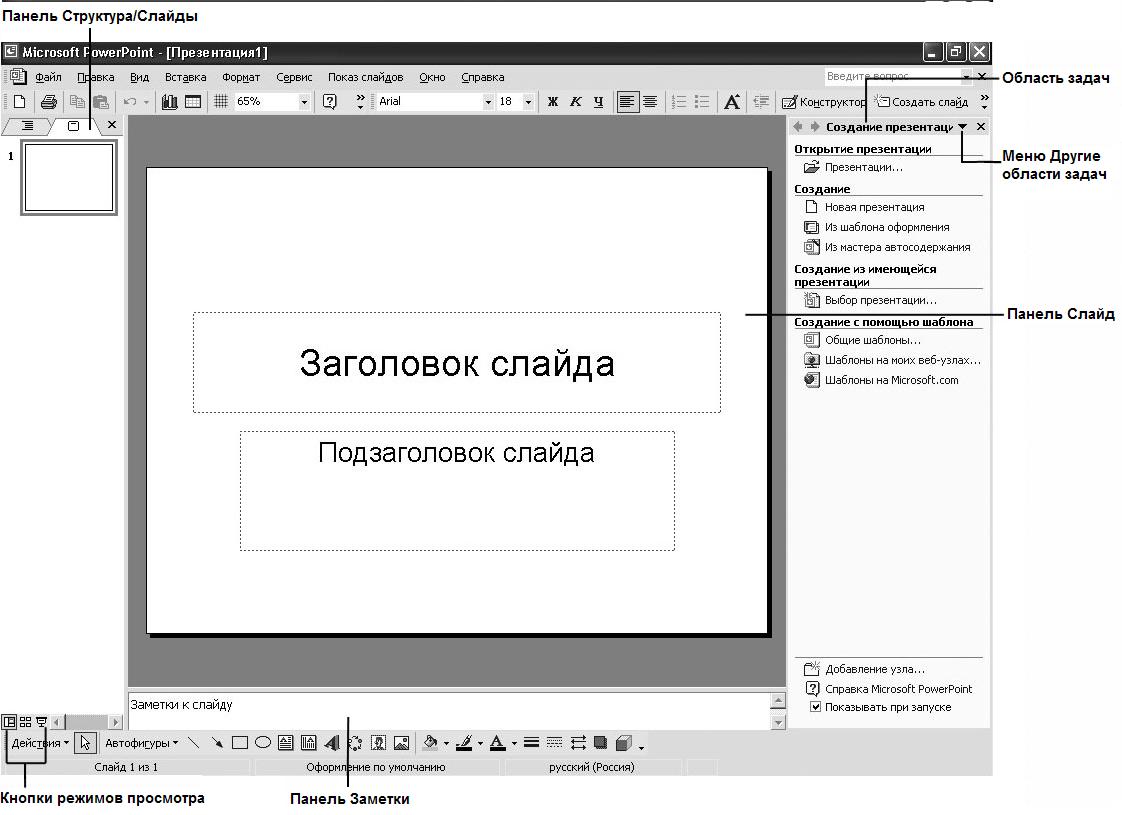The image size is (1122, 815).
Task: Insert Clip Art from drawing toolbar
Action: tap(378, 743)
